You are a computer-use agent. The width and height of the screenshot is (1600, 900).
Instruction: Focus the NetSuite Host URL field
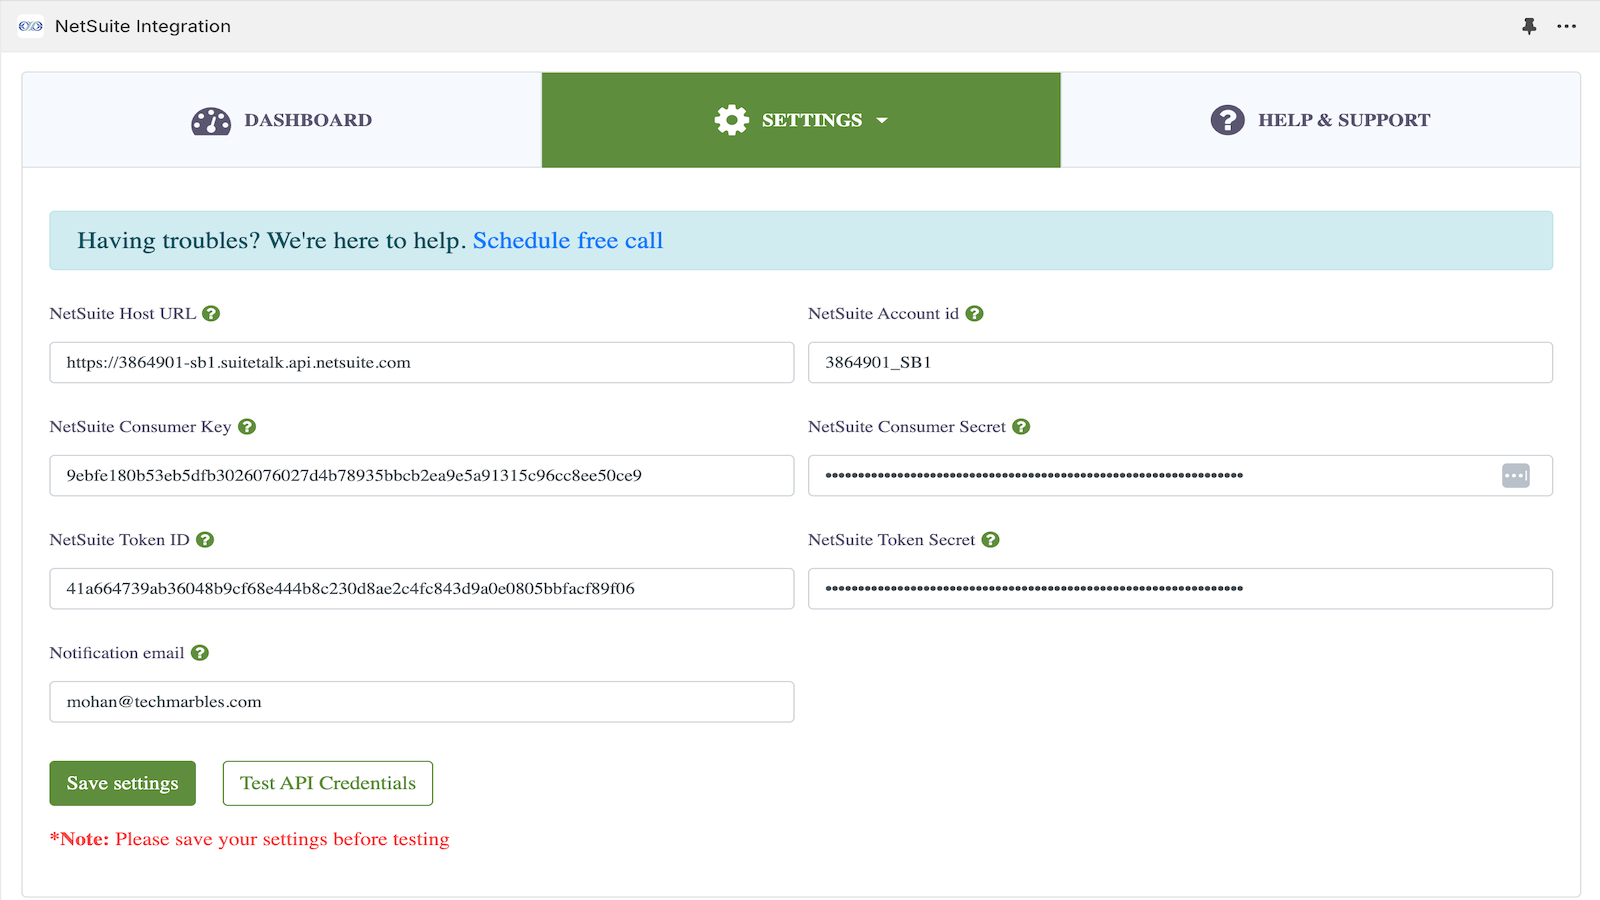click(x=422, y=363)
